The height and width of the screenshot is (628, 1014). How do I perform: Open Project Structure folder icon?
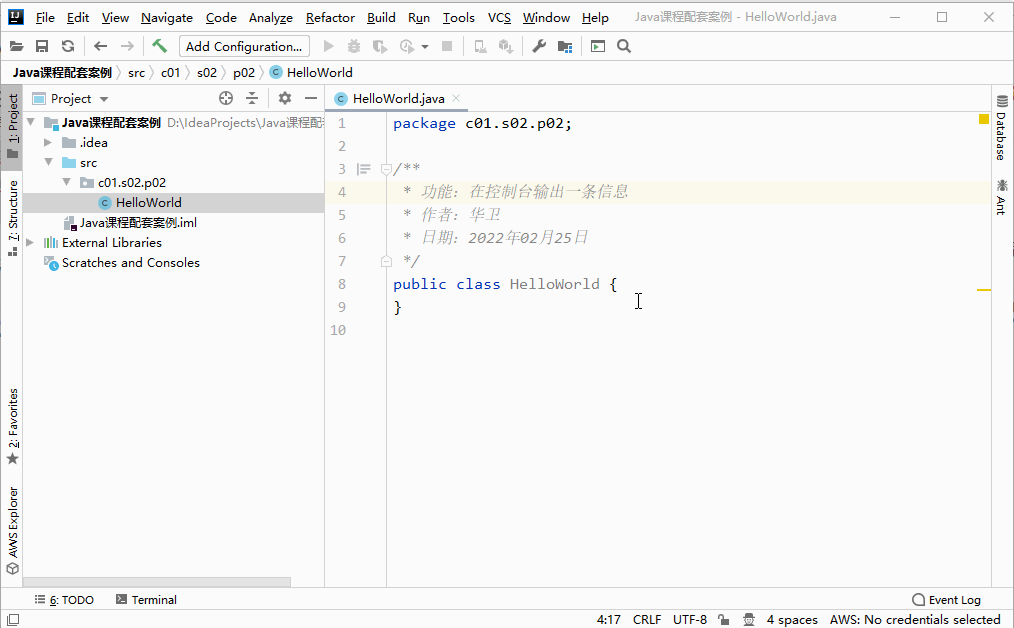coord(565,46)
